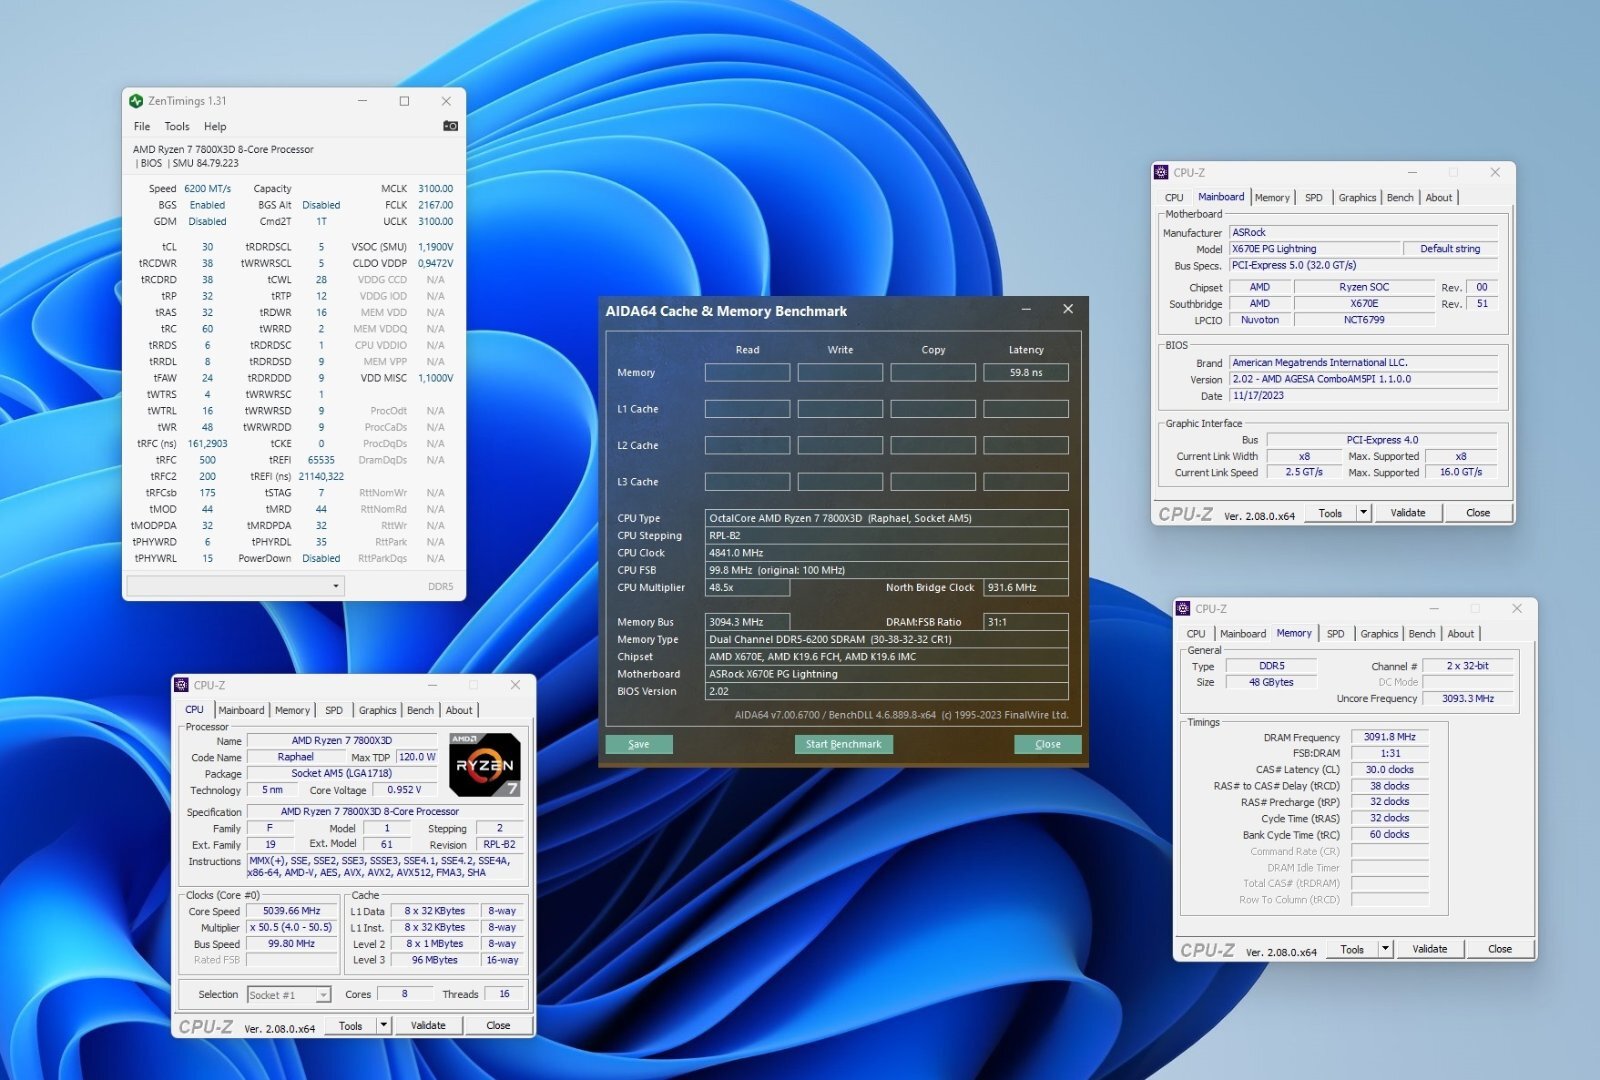
Task: Click the 6200 MT/s speed value in ZenTimings
Action: pos(207,189)
